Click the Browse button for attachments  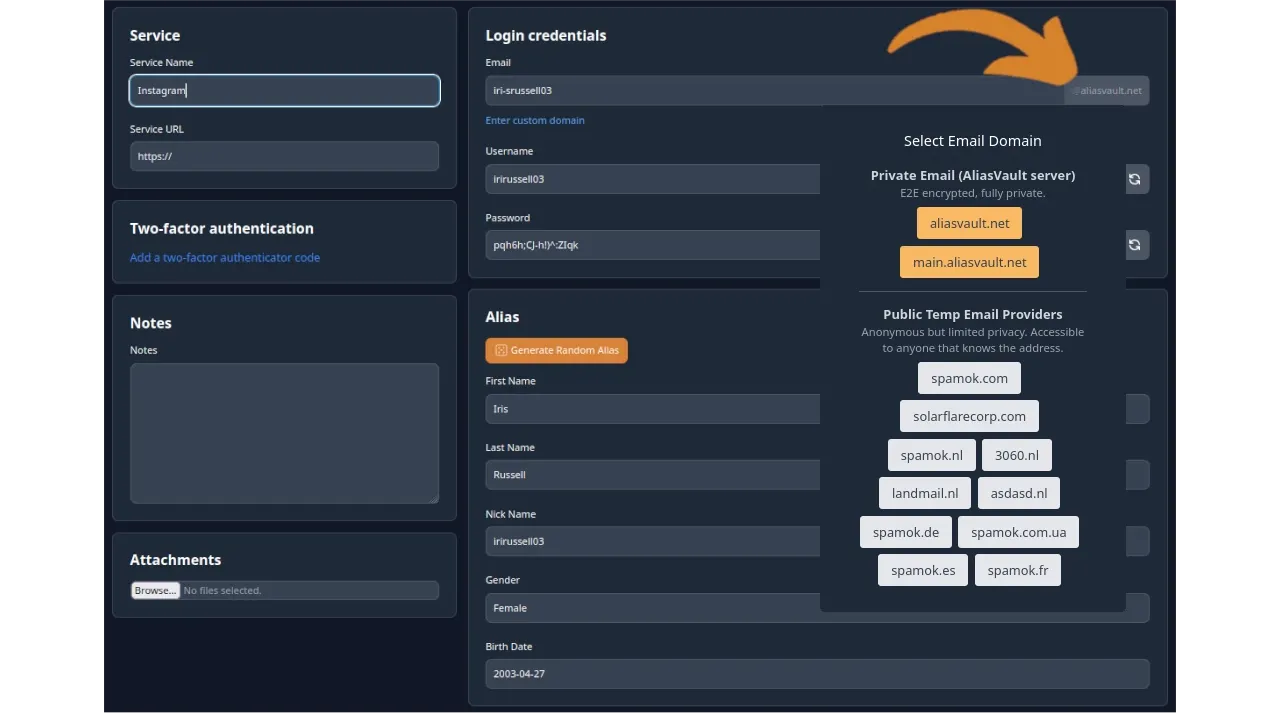[x=155, y=590]
